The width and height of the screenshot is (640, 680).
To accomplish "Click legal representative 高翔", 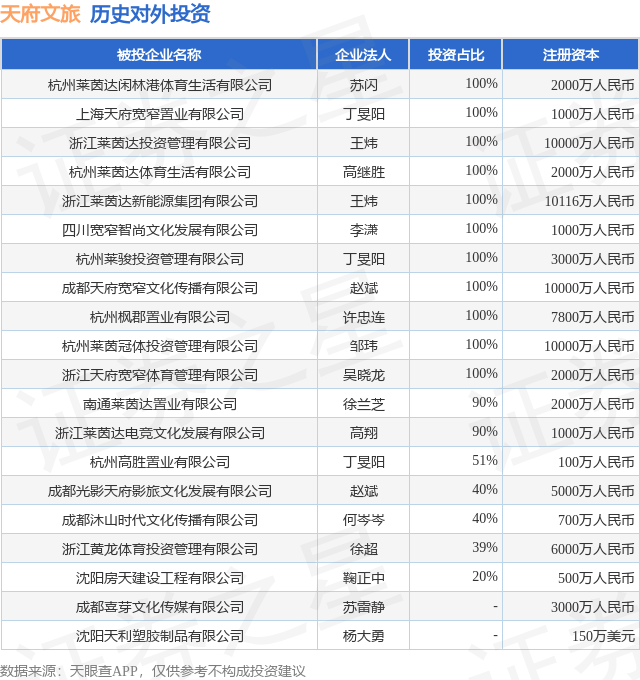I will coord(363,433).
